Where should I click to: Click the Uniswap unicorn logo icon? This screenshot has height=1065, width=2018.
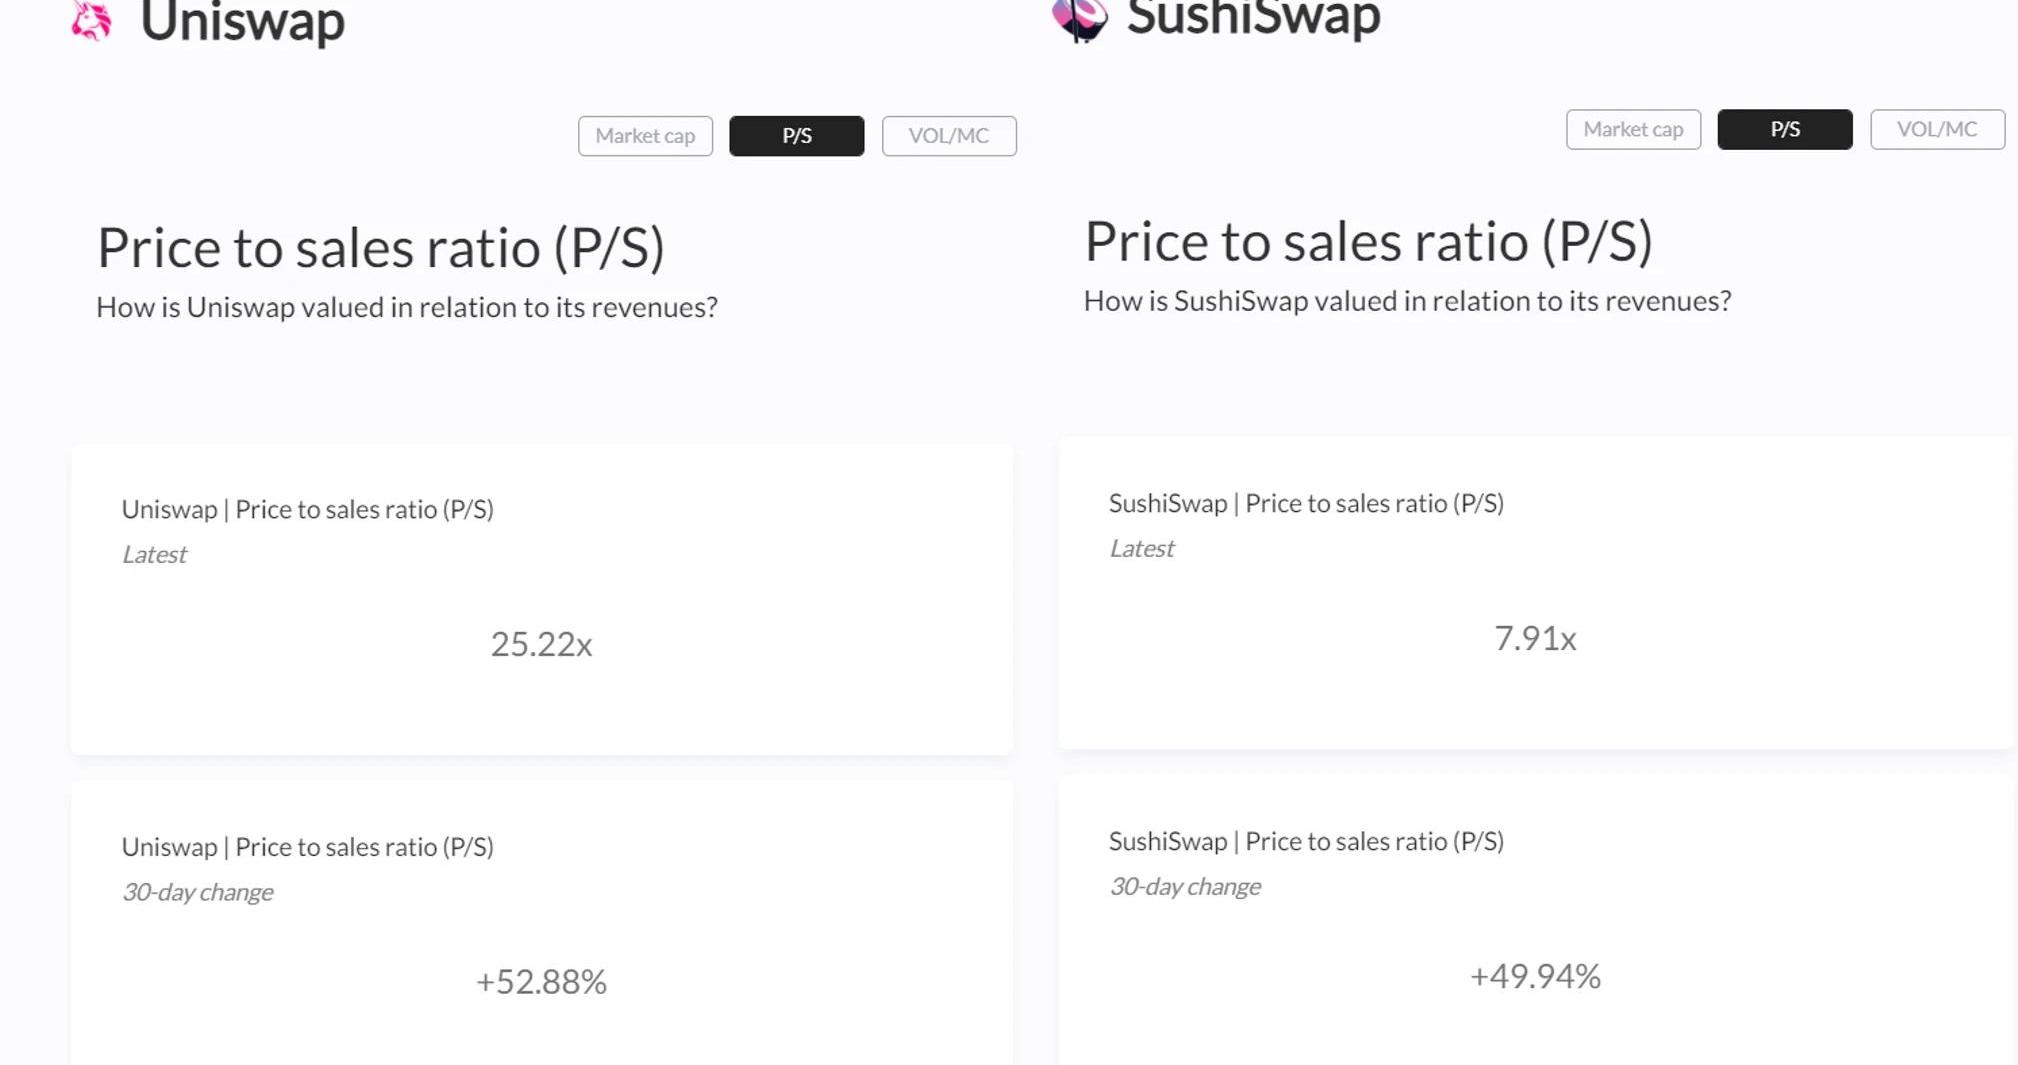coord(92,20)
